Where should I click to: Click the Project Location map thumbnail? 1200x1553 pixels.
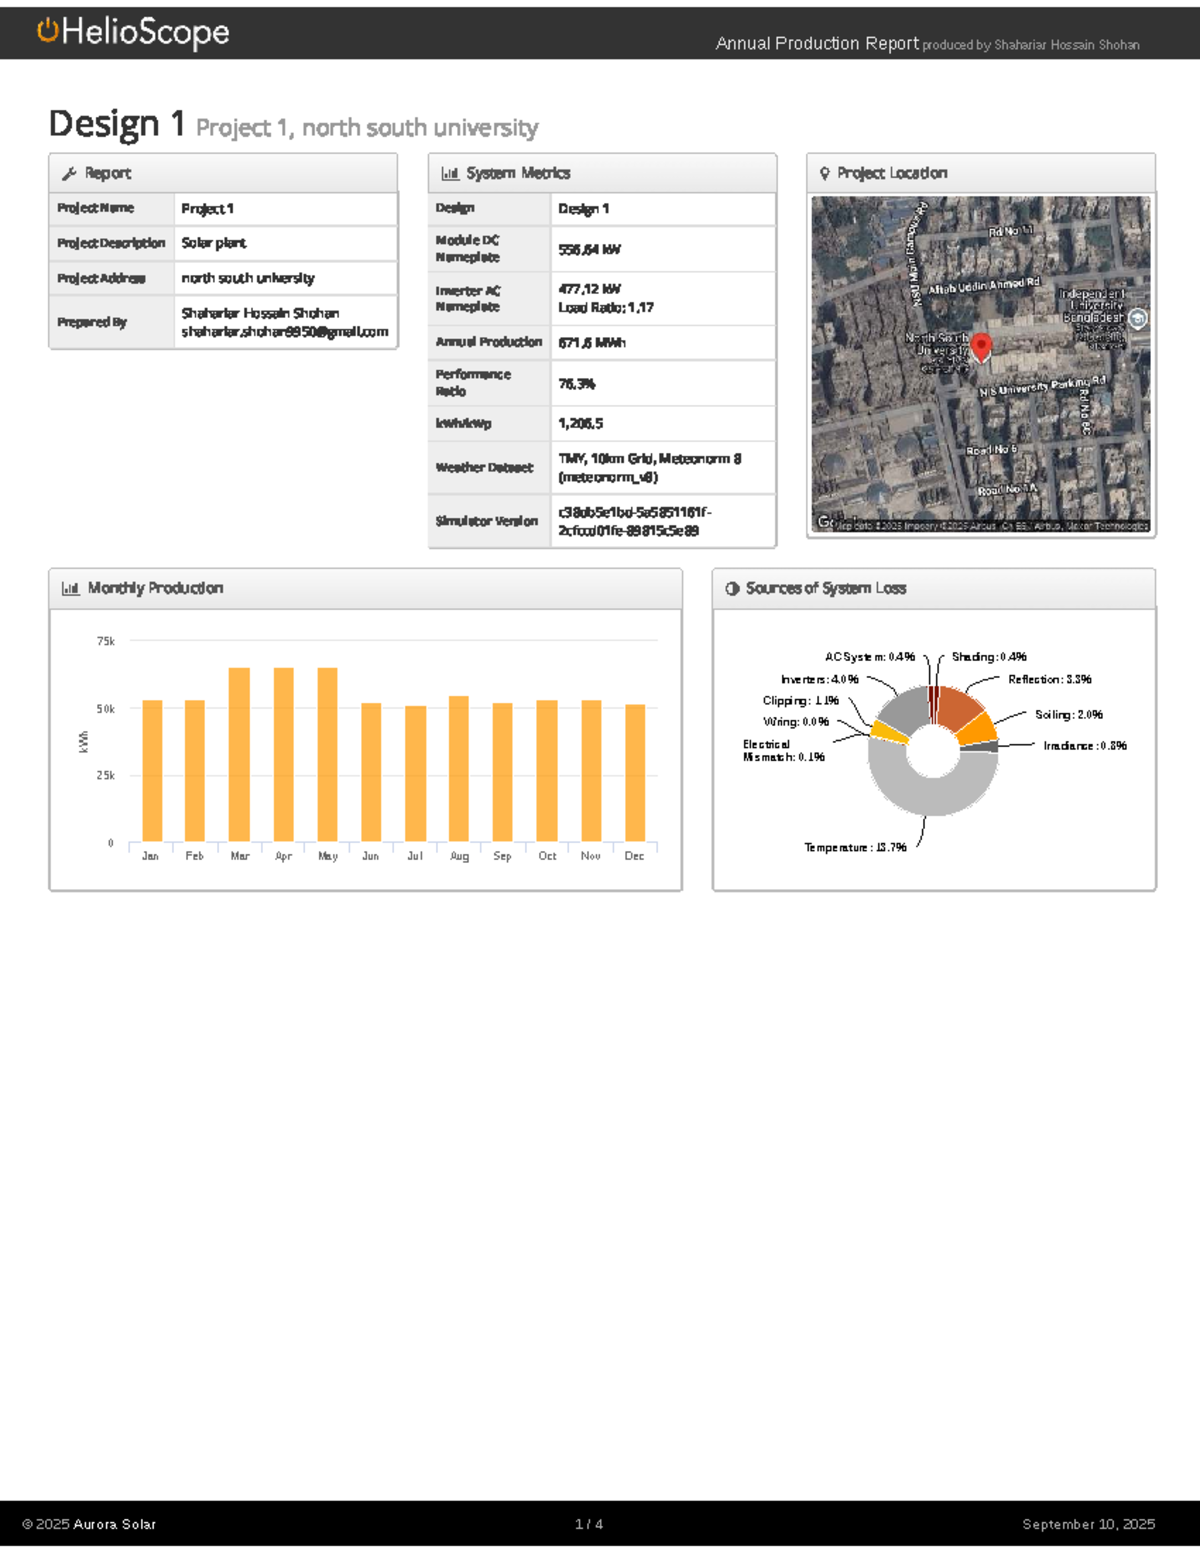(x=981, y=365)
